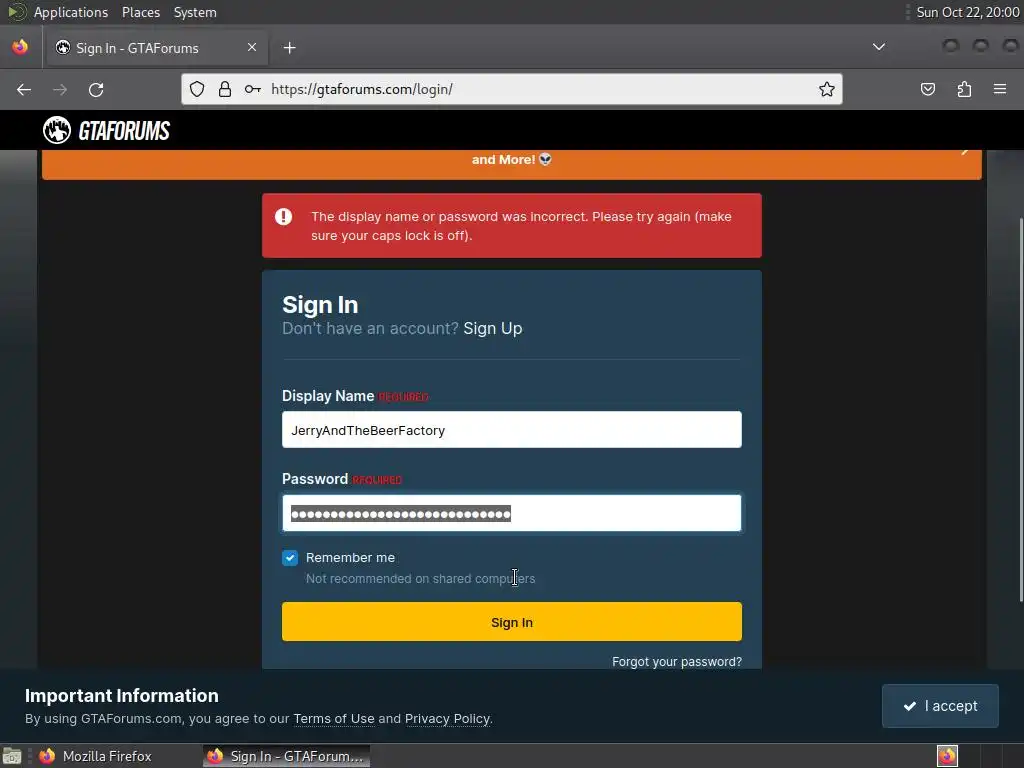This screenshot has height=768, width=1024.
Task: Open the Firefox hamburger menu
Action: click(1000, 89)
